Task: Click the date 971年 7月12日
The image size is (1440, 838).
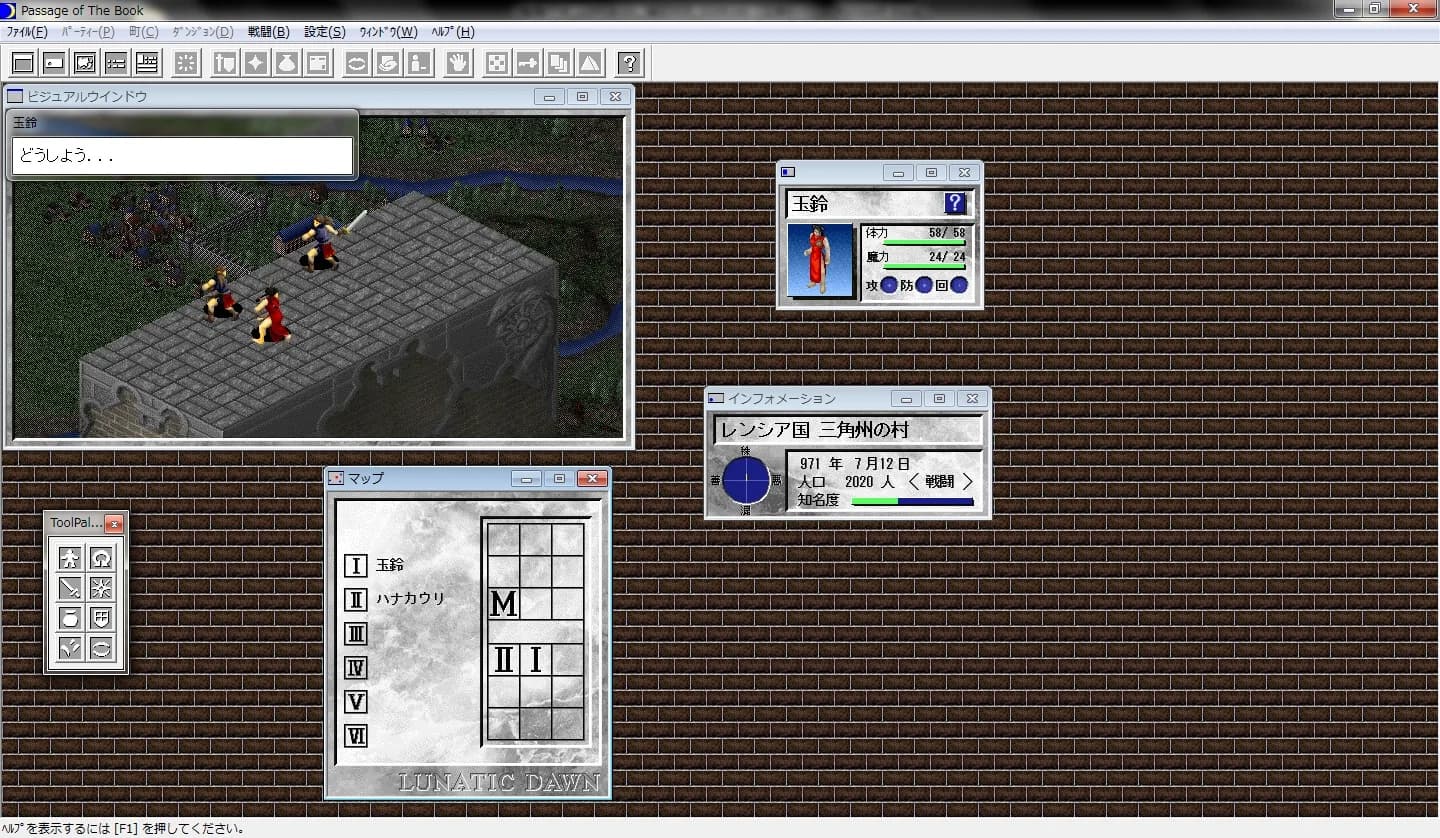Action: tap(855, 464)
